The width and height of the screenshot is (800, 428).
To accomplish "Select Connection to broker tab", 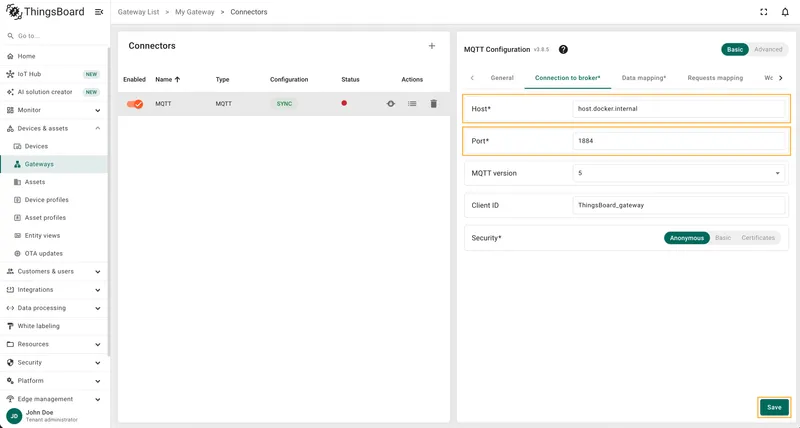I will [567, 78].
